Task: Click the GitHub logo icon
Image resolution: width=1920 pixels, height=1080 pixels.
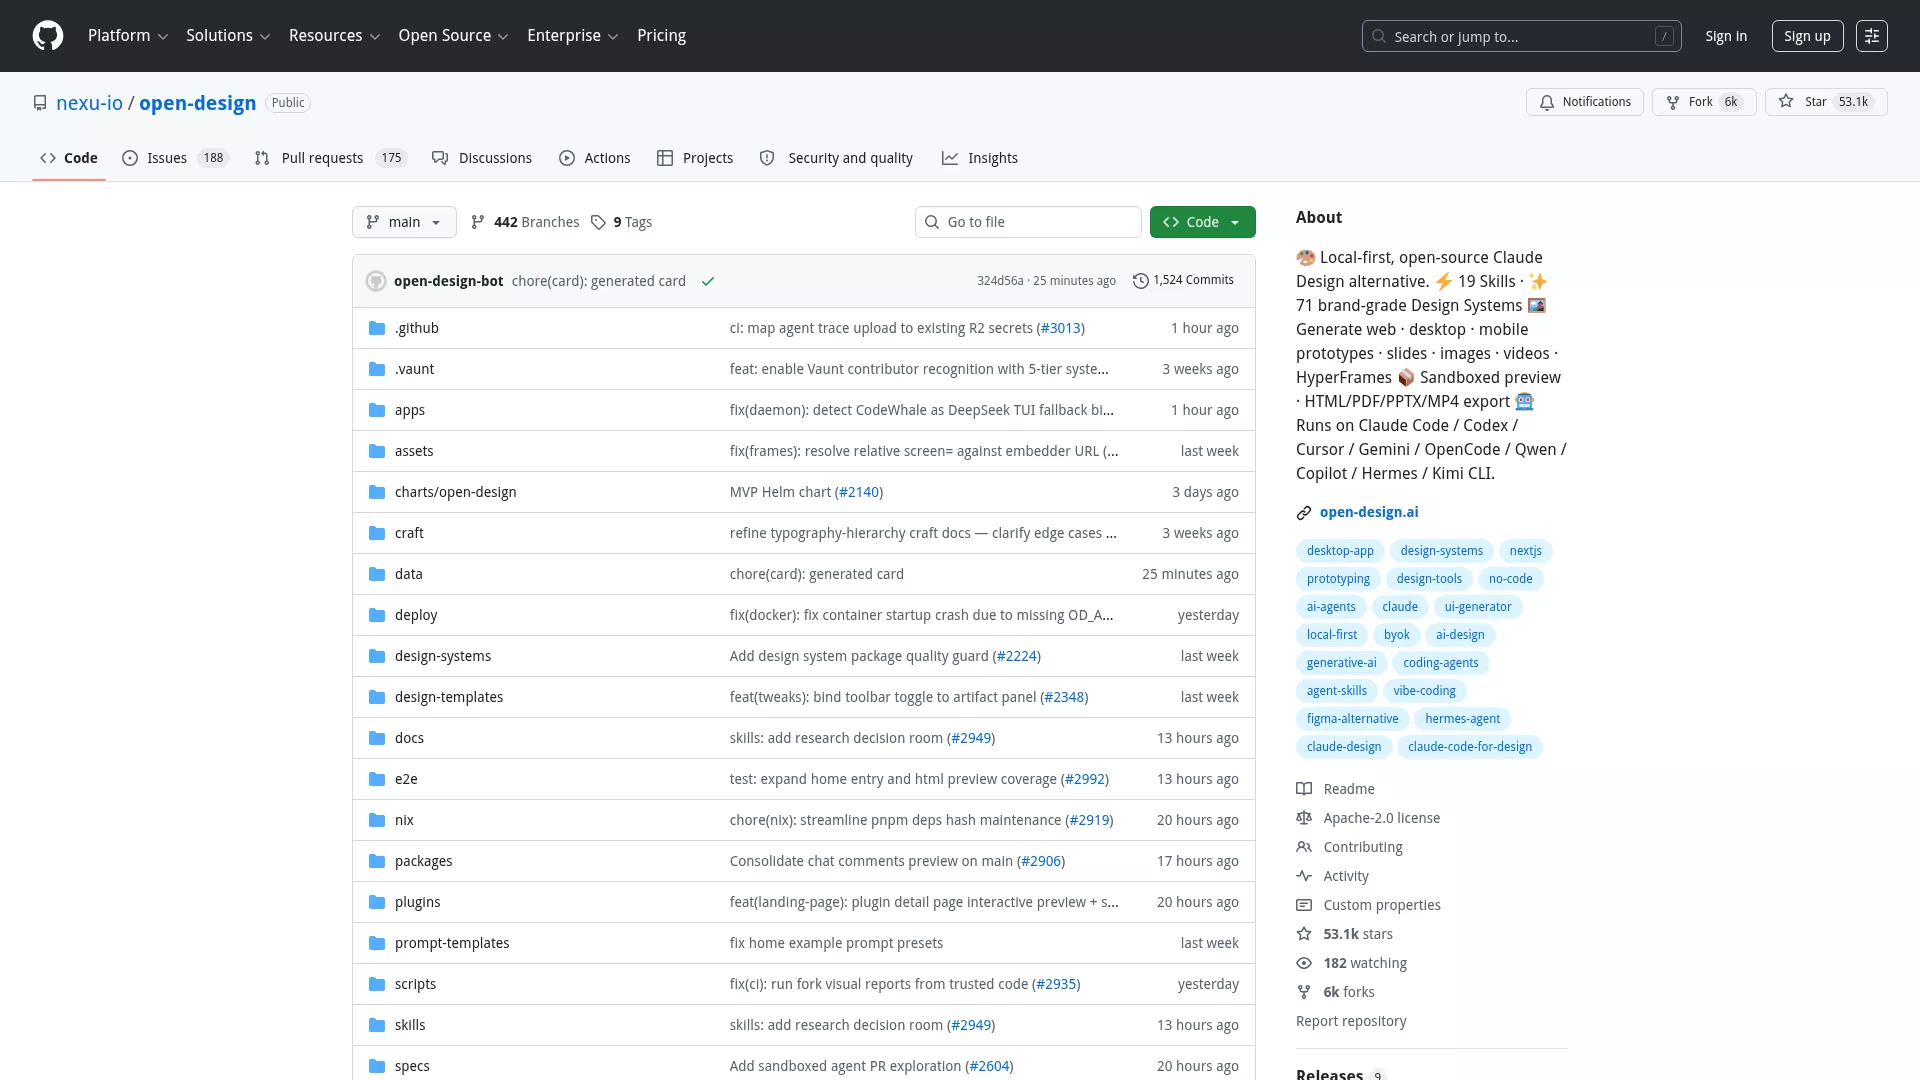Action: coord(48,36)
